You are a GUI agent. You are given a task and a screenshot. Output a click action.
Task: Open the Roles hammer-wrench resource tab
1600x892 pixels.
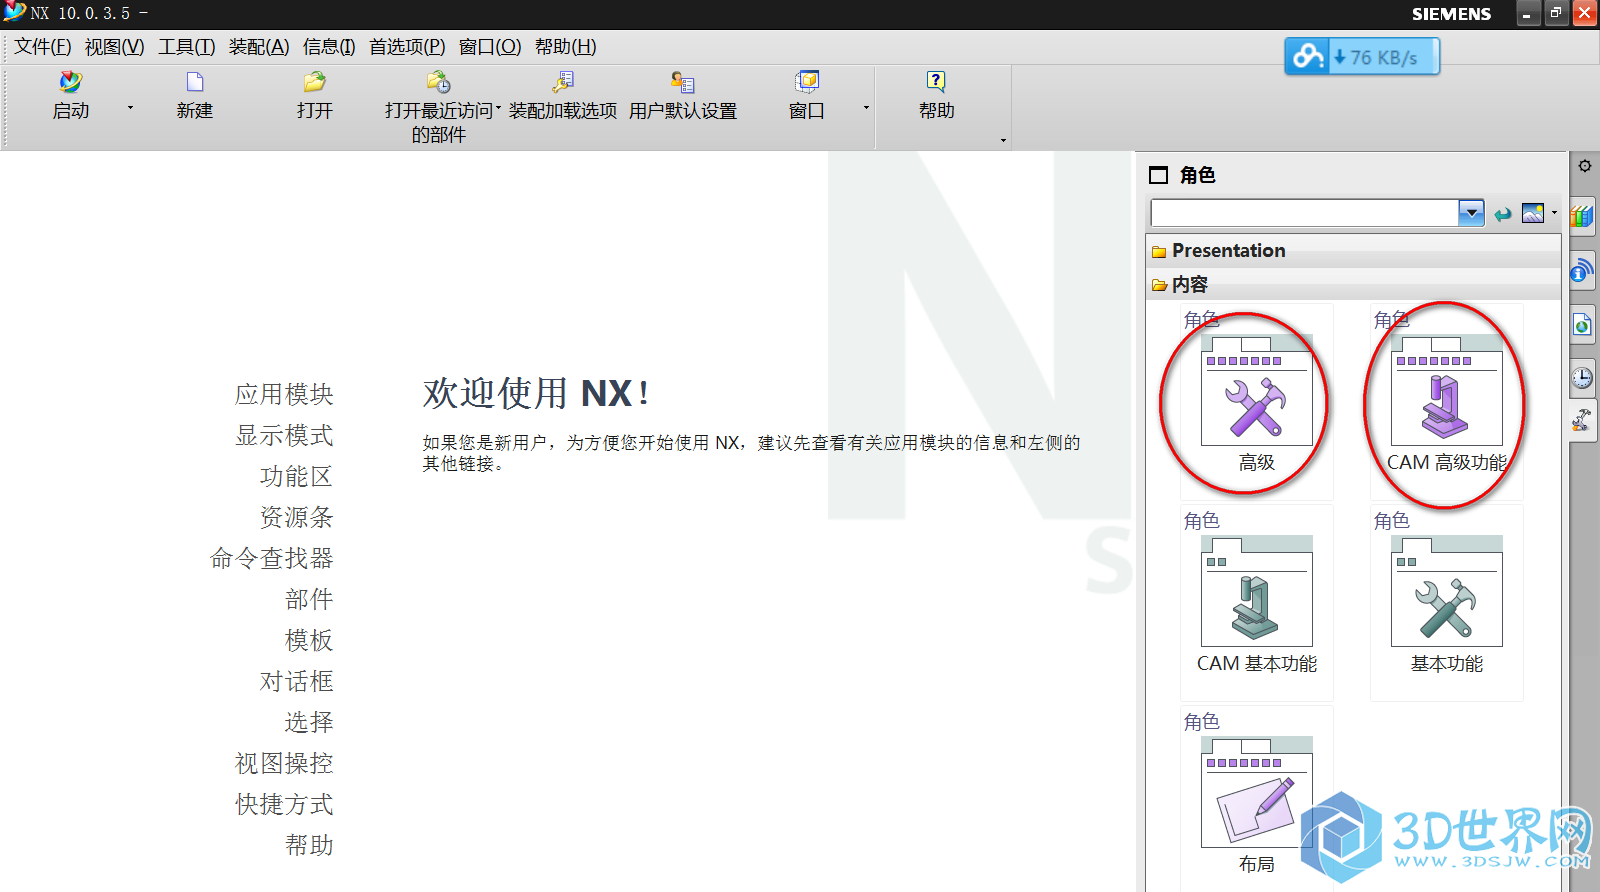point(1582,421)
